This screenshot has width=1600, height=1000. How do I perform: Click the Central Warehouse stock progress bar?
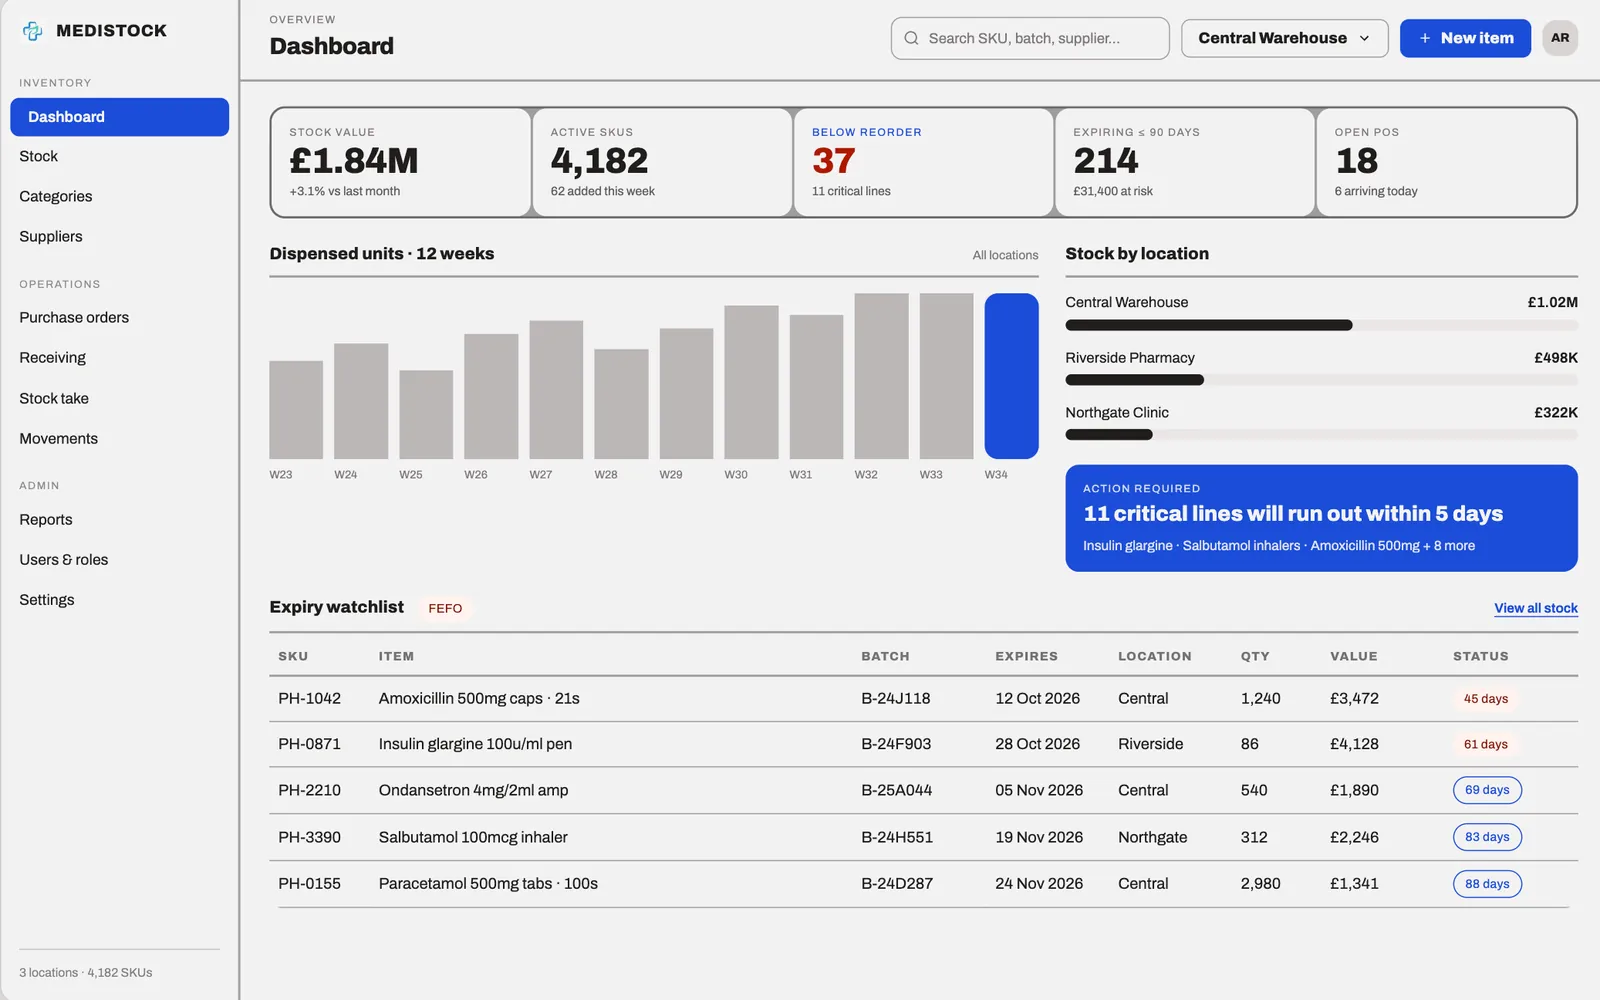click(x=1321, y=325)
